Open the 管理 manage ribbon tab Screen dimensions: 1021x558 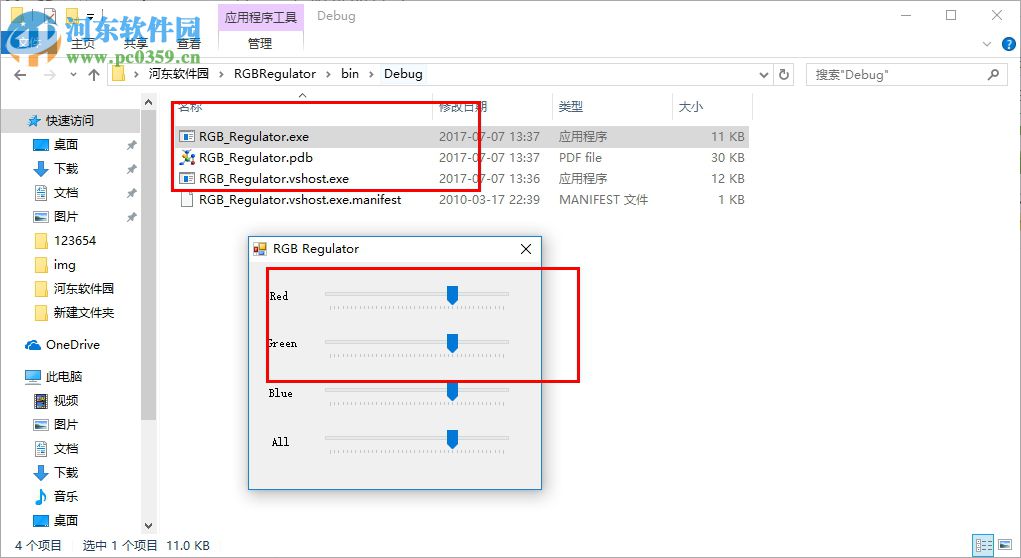260,43
